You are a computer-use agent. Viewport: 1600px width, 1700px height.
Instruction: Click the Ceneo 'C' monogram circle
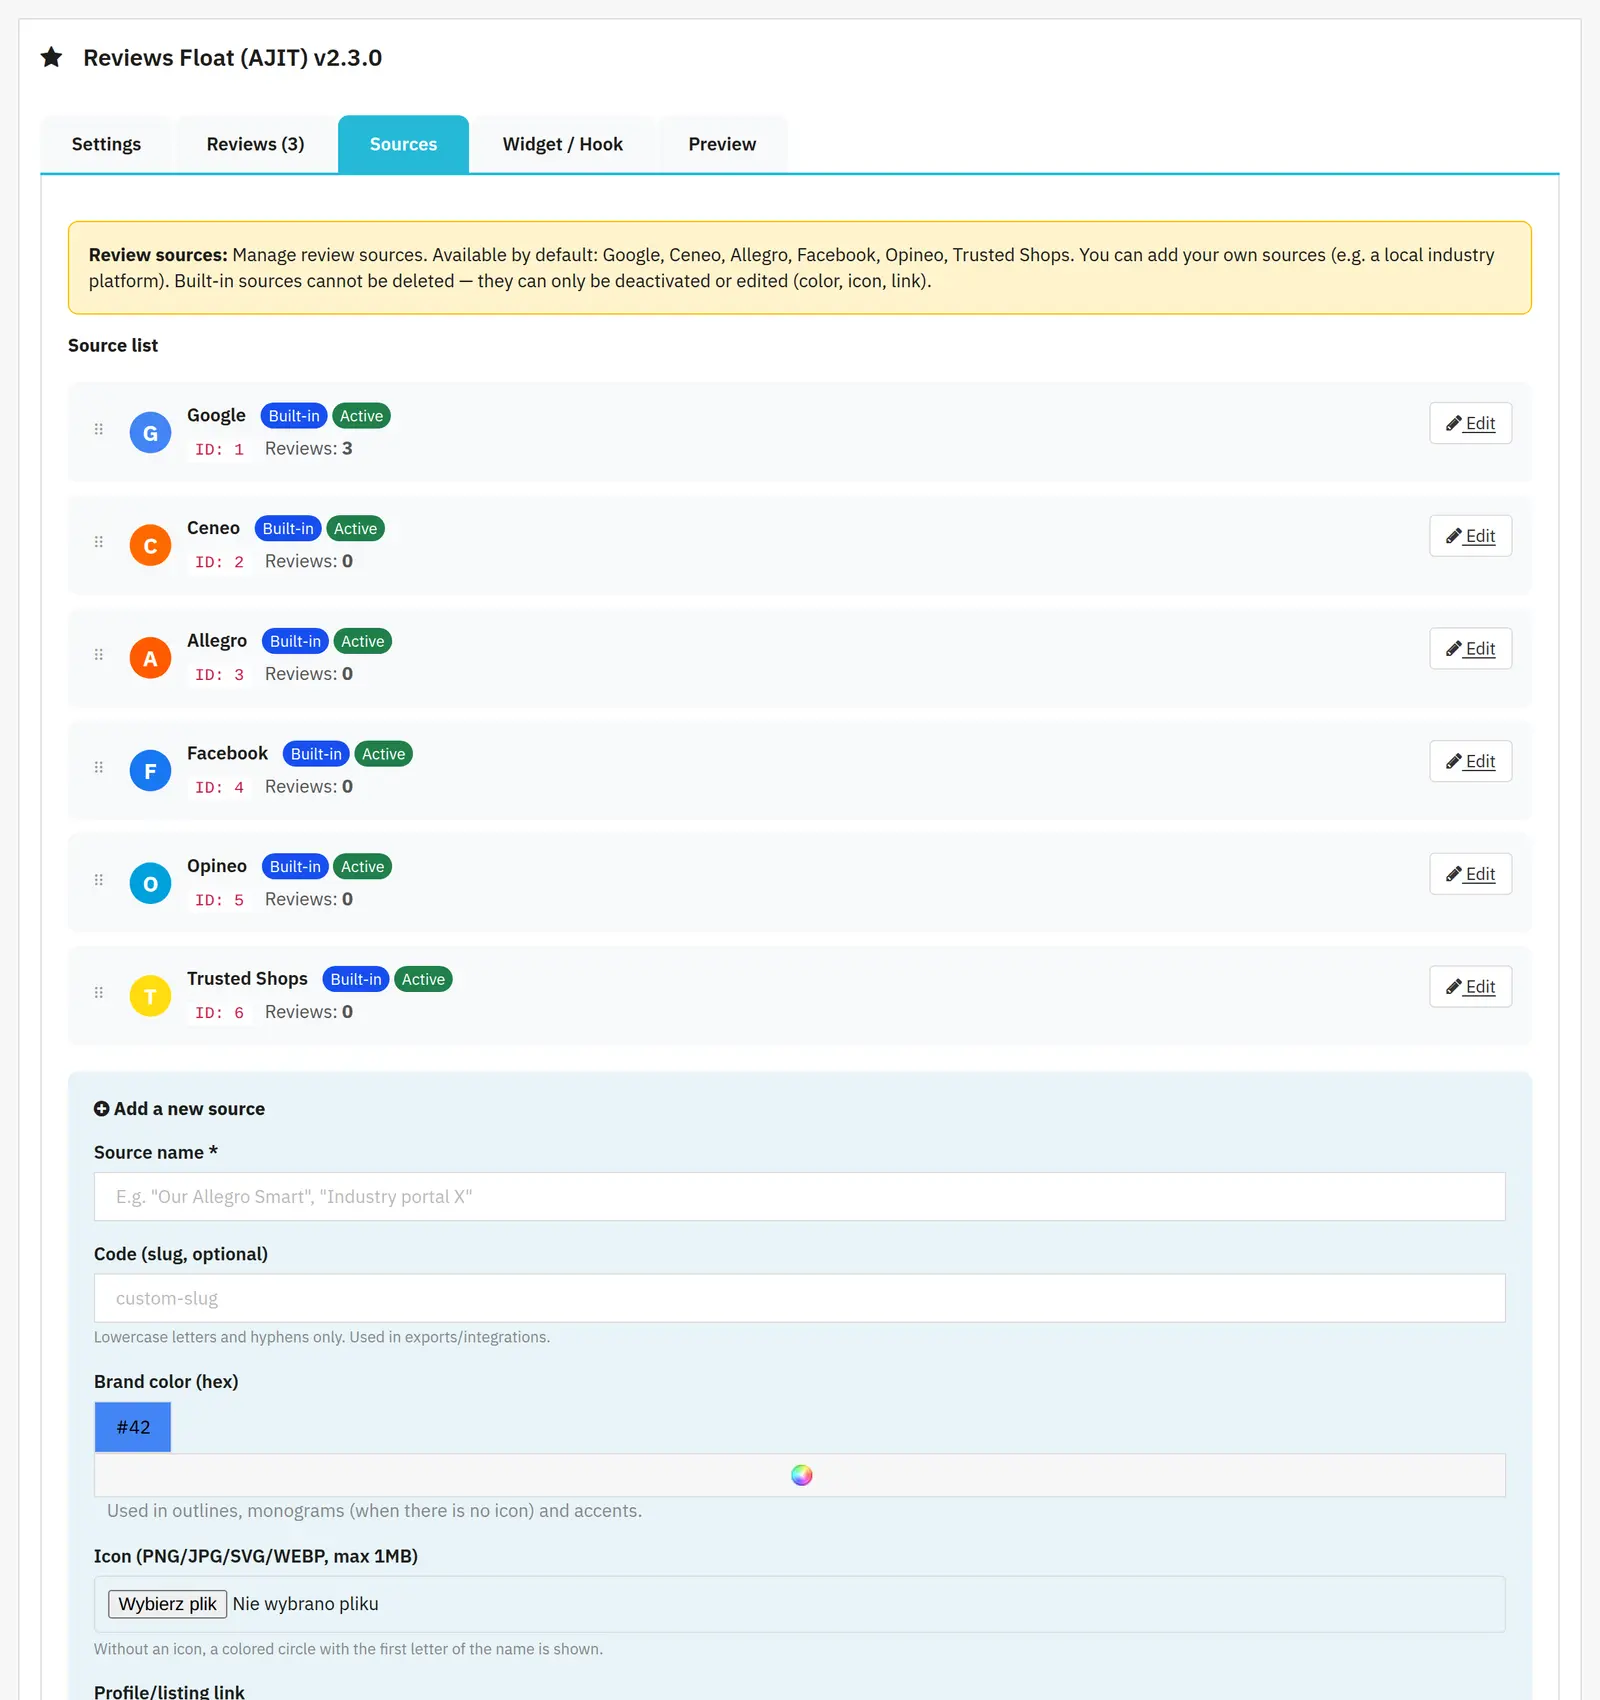150,545
